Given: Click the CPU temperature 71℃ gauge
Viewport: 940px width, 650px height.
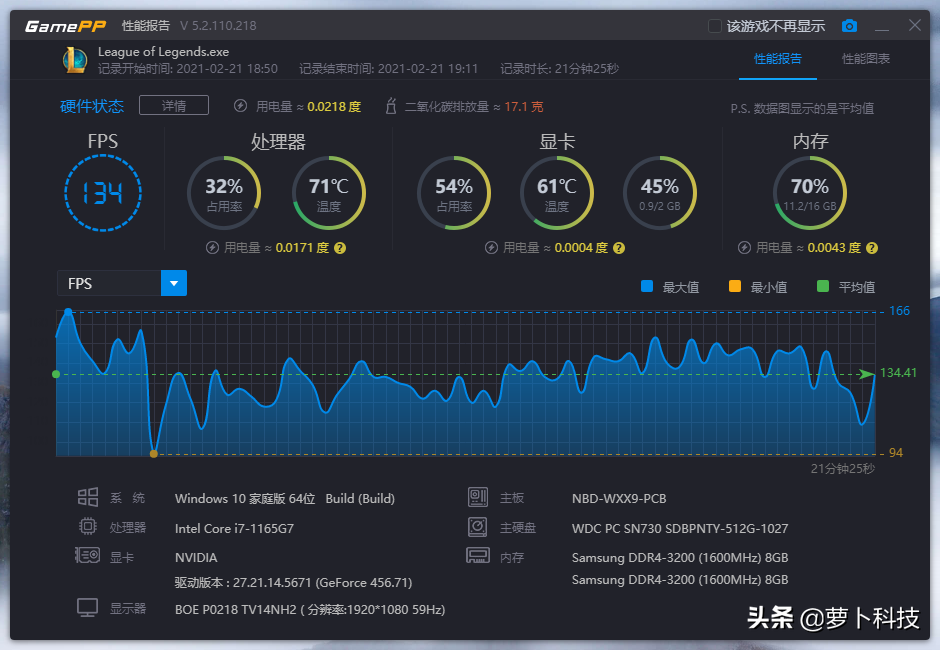Looking at the screenshot, I should point(329,193).
